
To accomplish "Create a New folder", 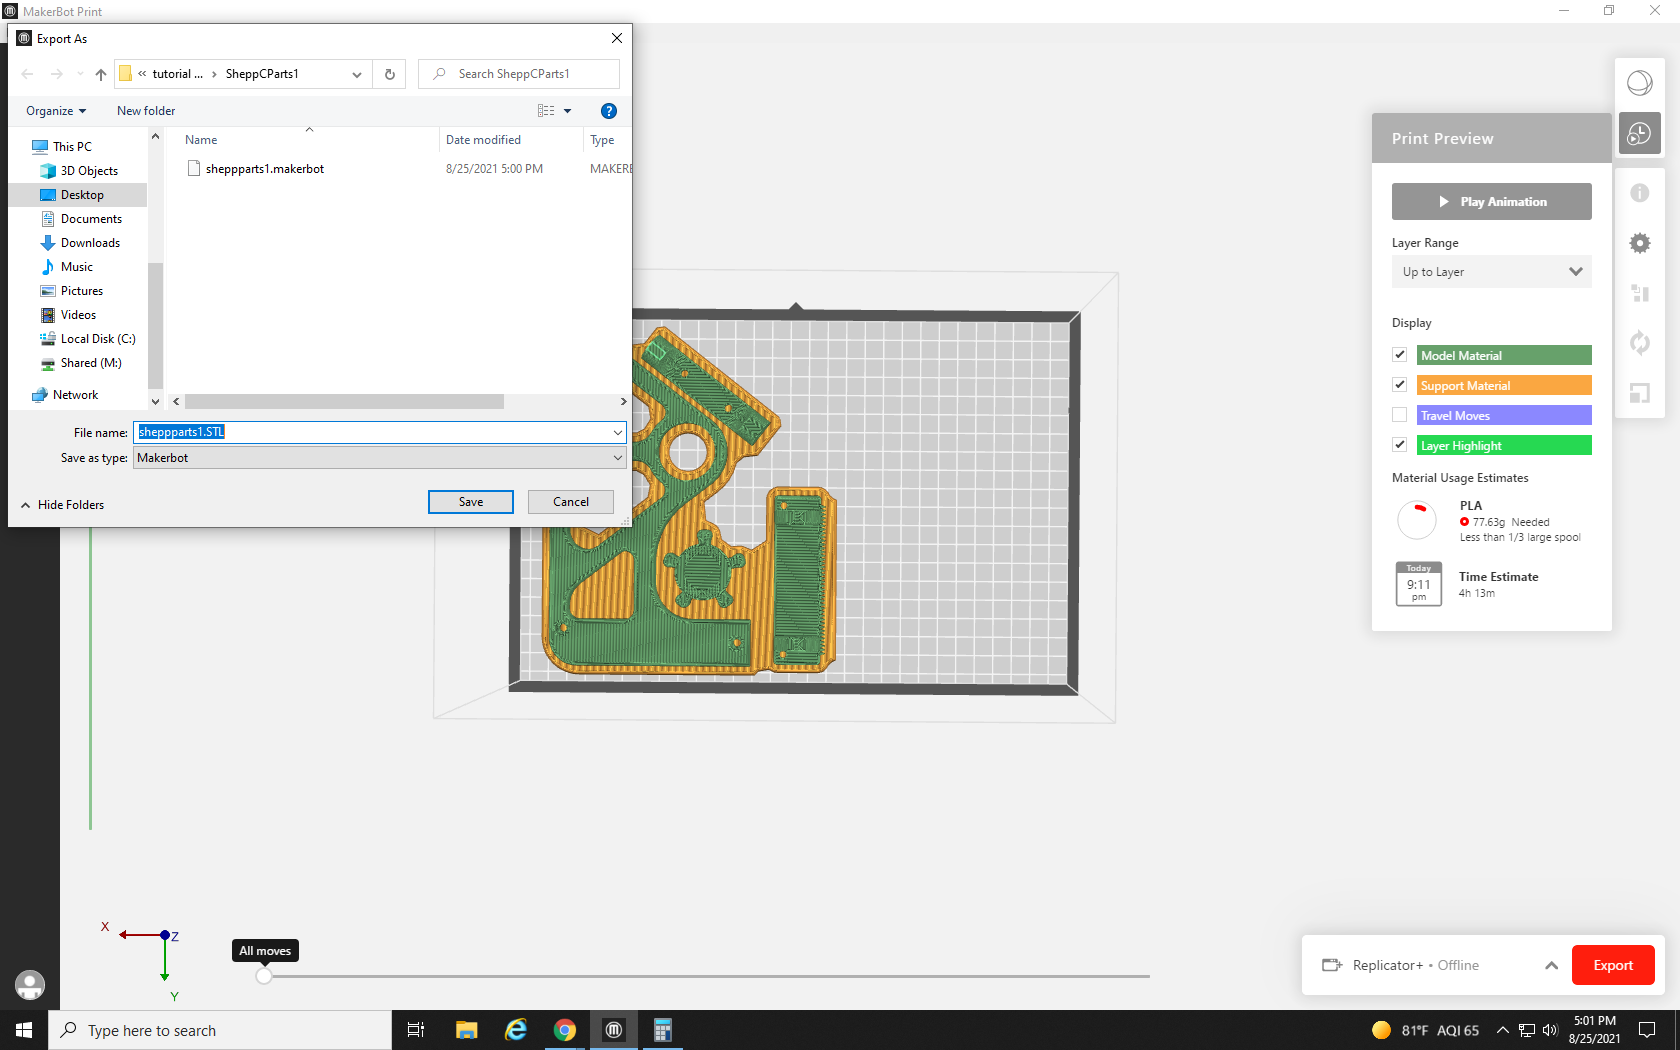I will [146, 111].
